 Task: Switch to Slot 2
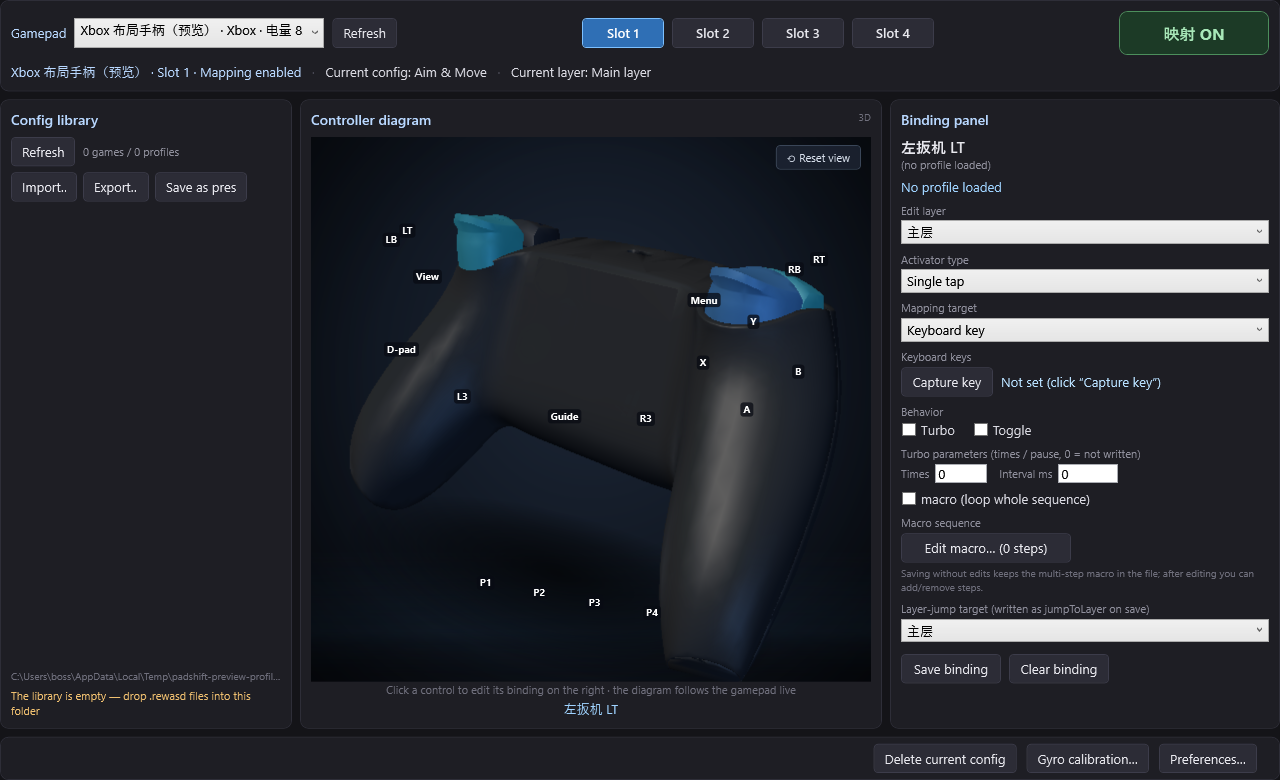(713, 33)
